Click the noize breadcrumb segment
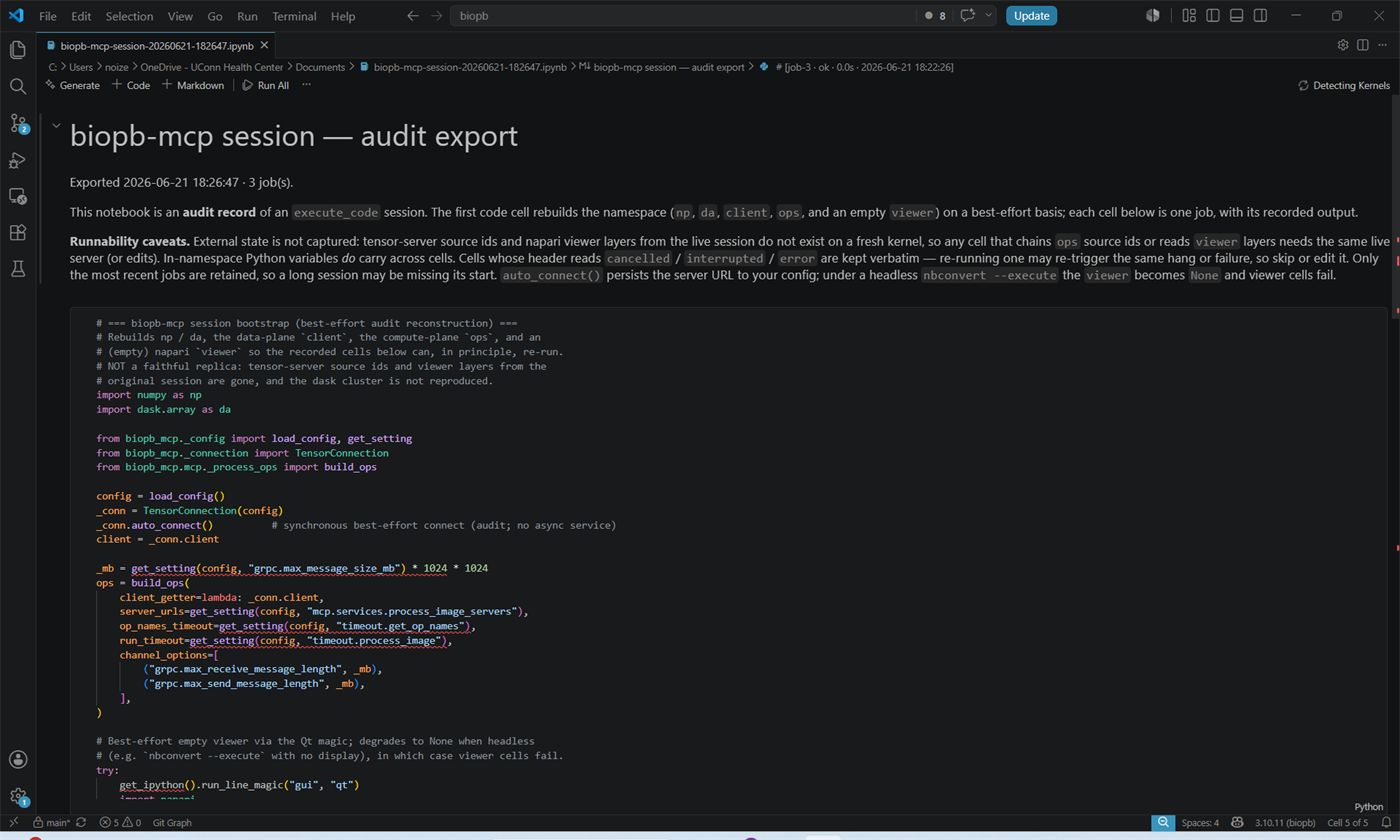This screenshot has width=1400, height=840. click(x=116, y=67)
